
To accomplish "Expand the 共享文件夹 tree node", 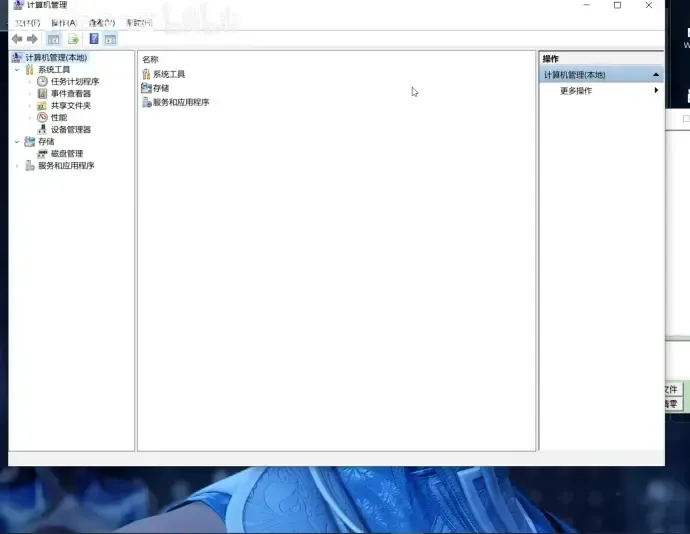I will click(30, 106).
